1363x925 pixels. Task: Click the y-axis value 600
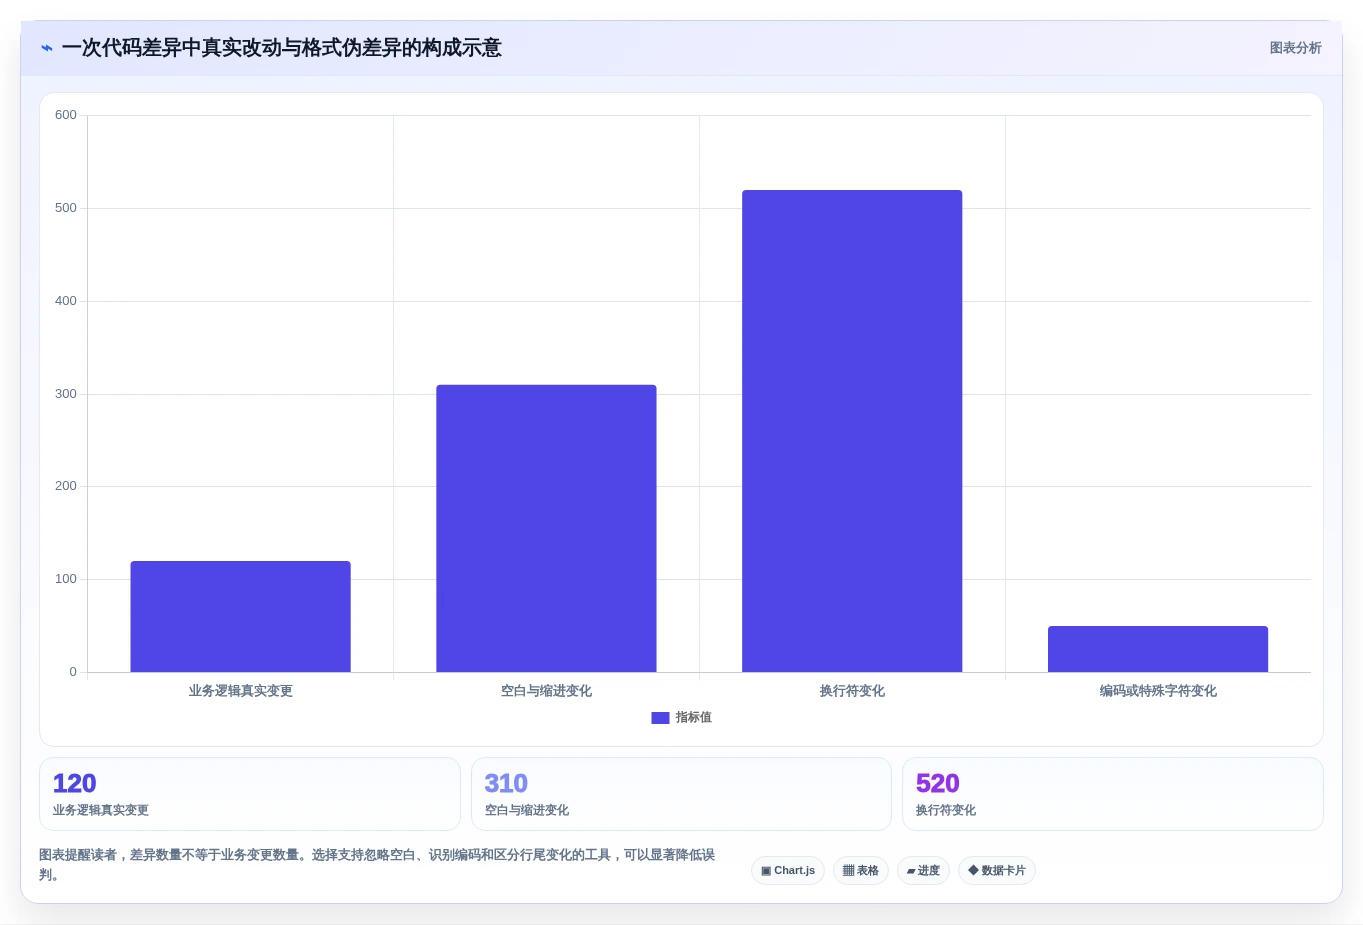click(66, 115)
